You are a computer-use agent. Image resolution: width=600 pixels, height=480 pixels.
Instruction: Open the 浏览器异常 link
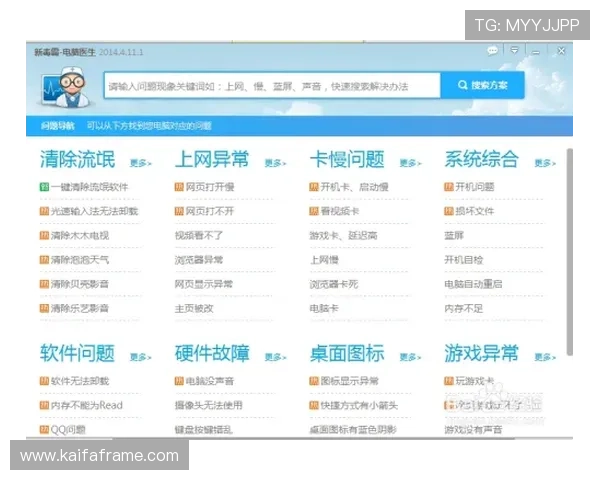point(199,260)
